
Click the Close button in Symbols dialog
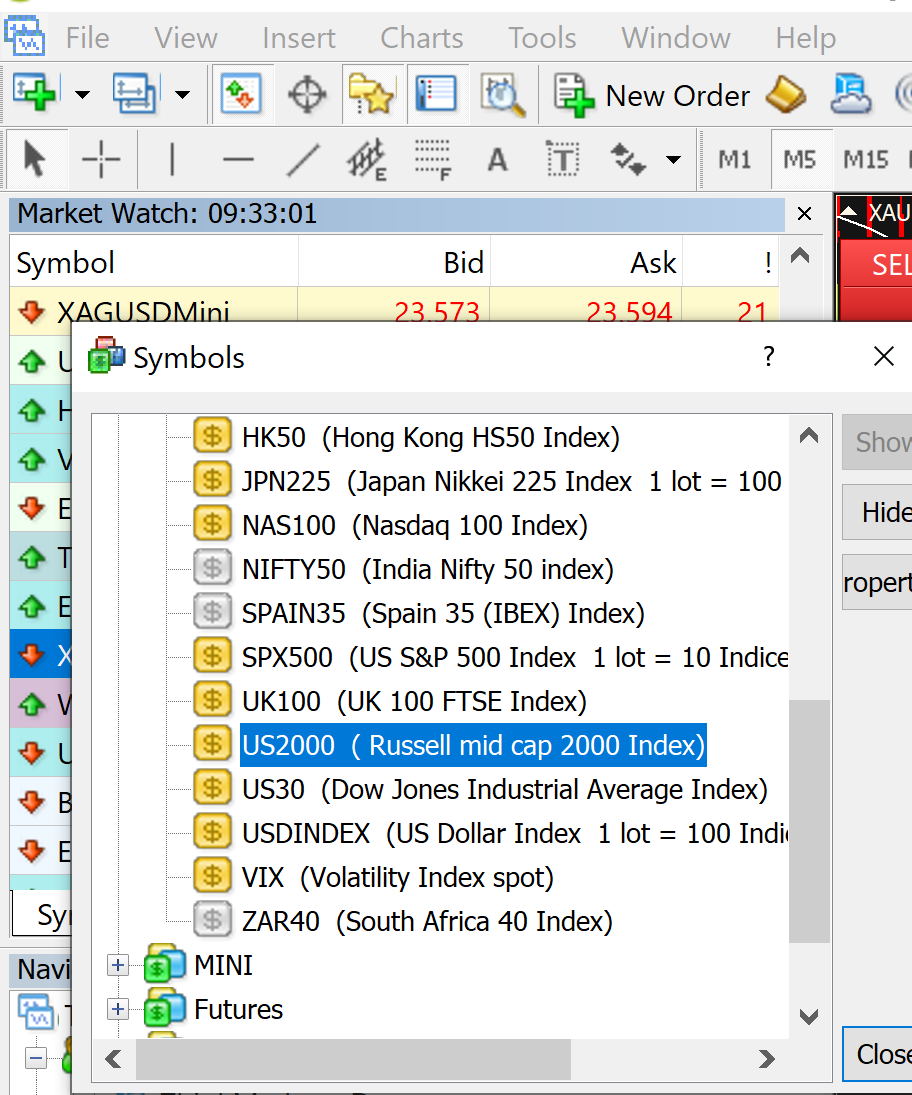pyautogui.click(x=878, y=1054)
